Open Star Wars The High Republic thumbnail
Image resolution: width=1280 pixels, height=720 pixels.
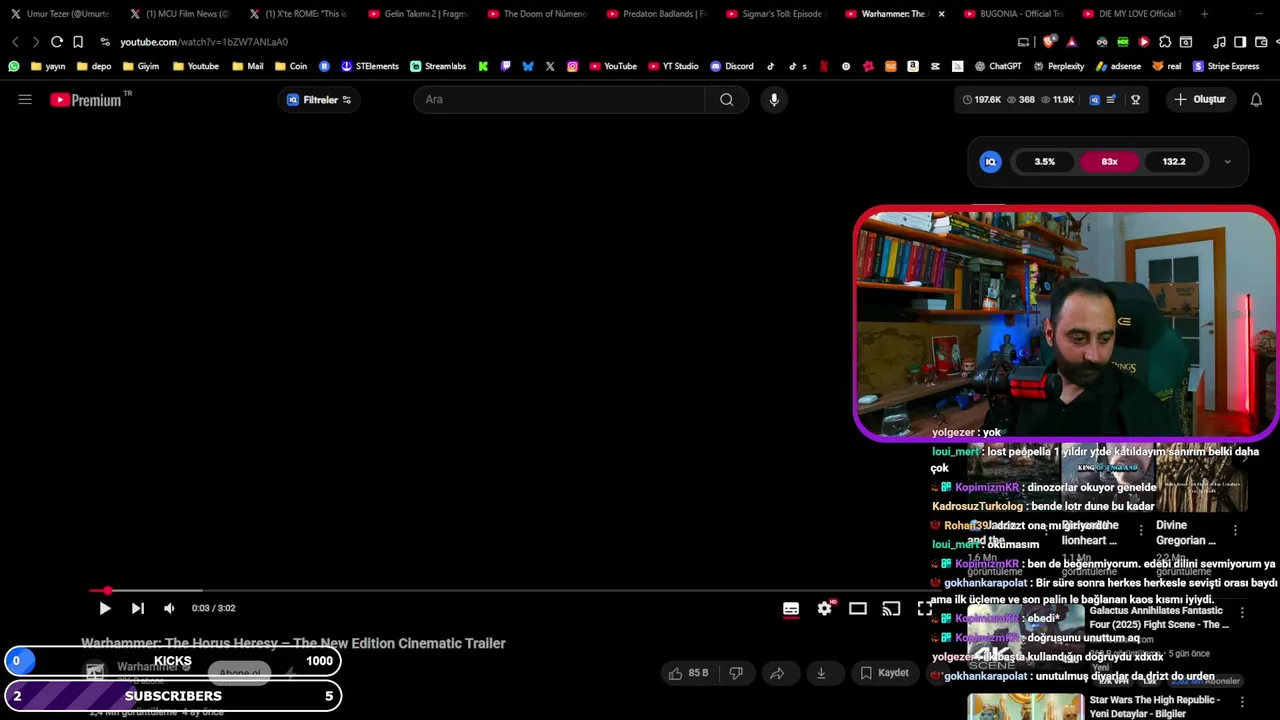tap(1025, 706)
